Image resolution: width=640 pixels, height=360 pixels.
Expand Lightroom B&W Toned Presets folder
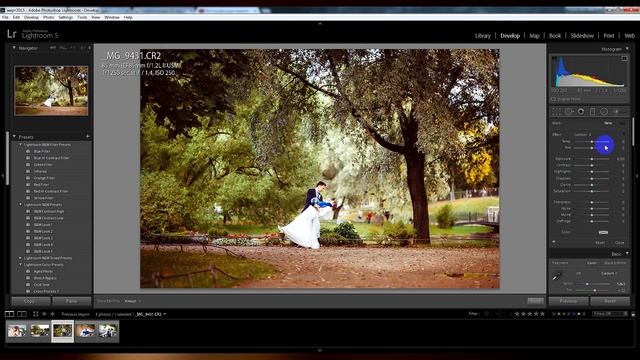click(x=20, y=258)
